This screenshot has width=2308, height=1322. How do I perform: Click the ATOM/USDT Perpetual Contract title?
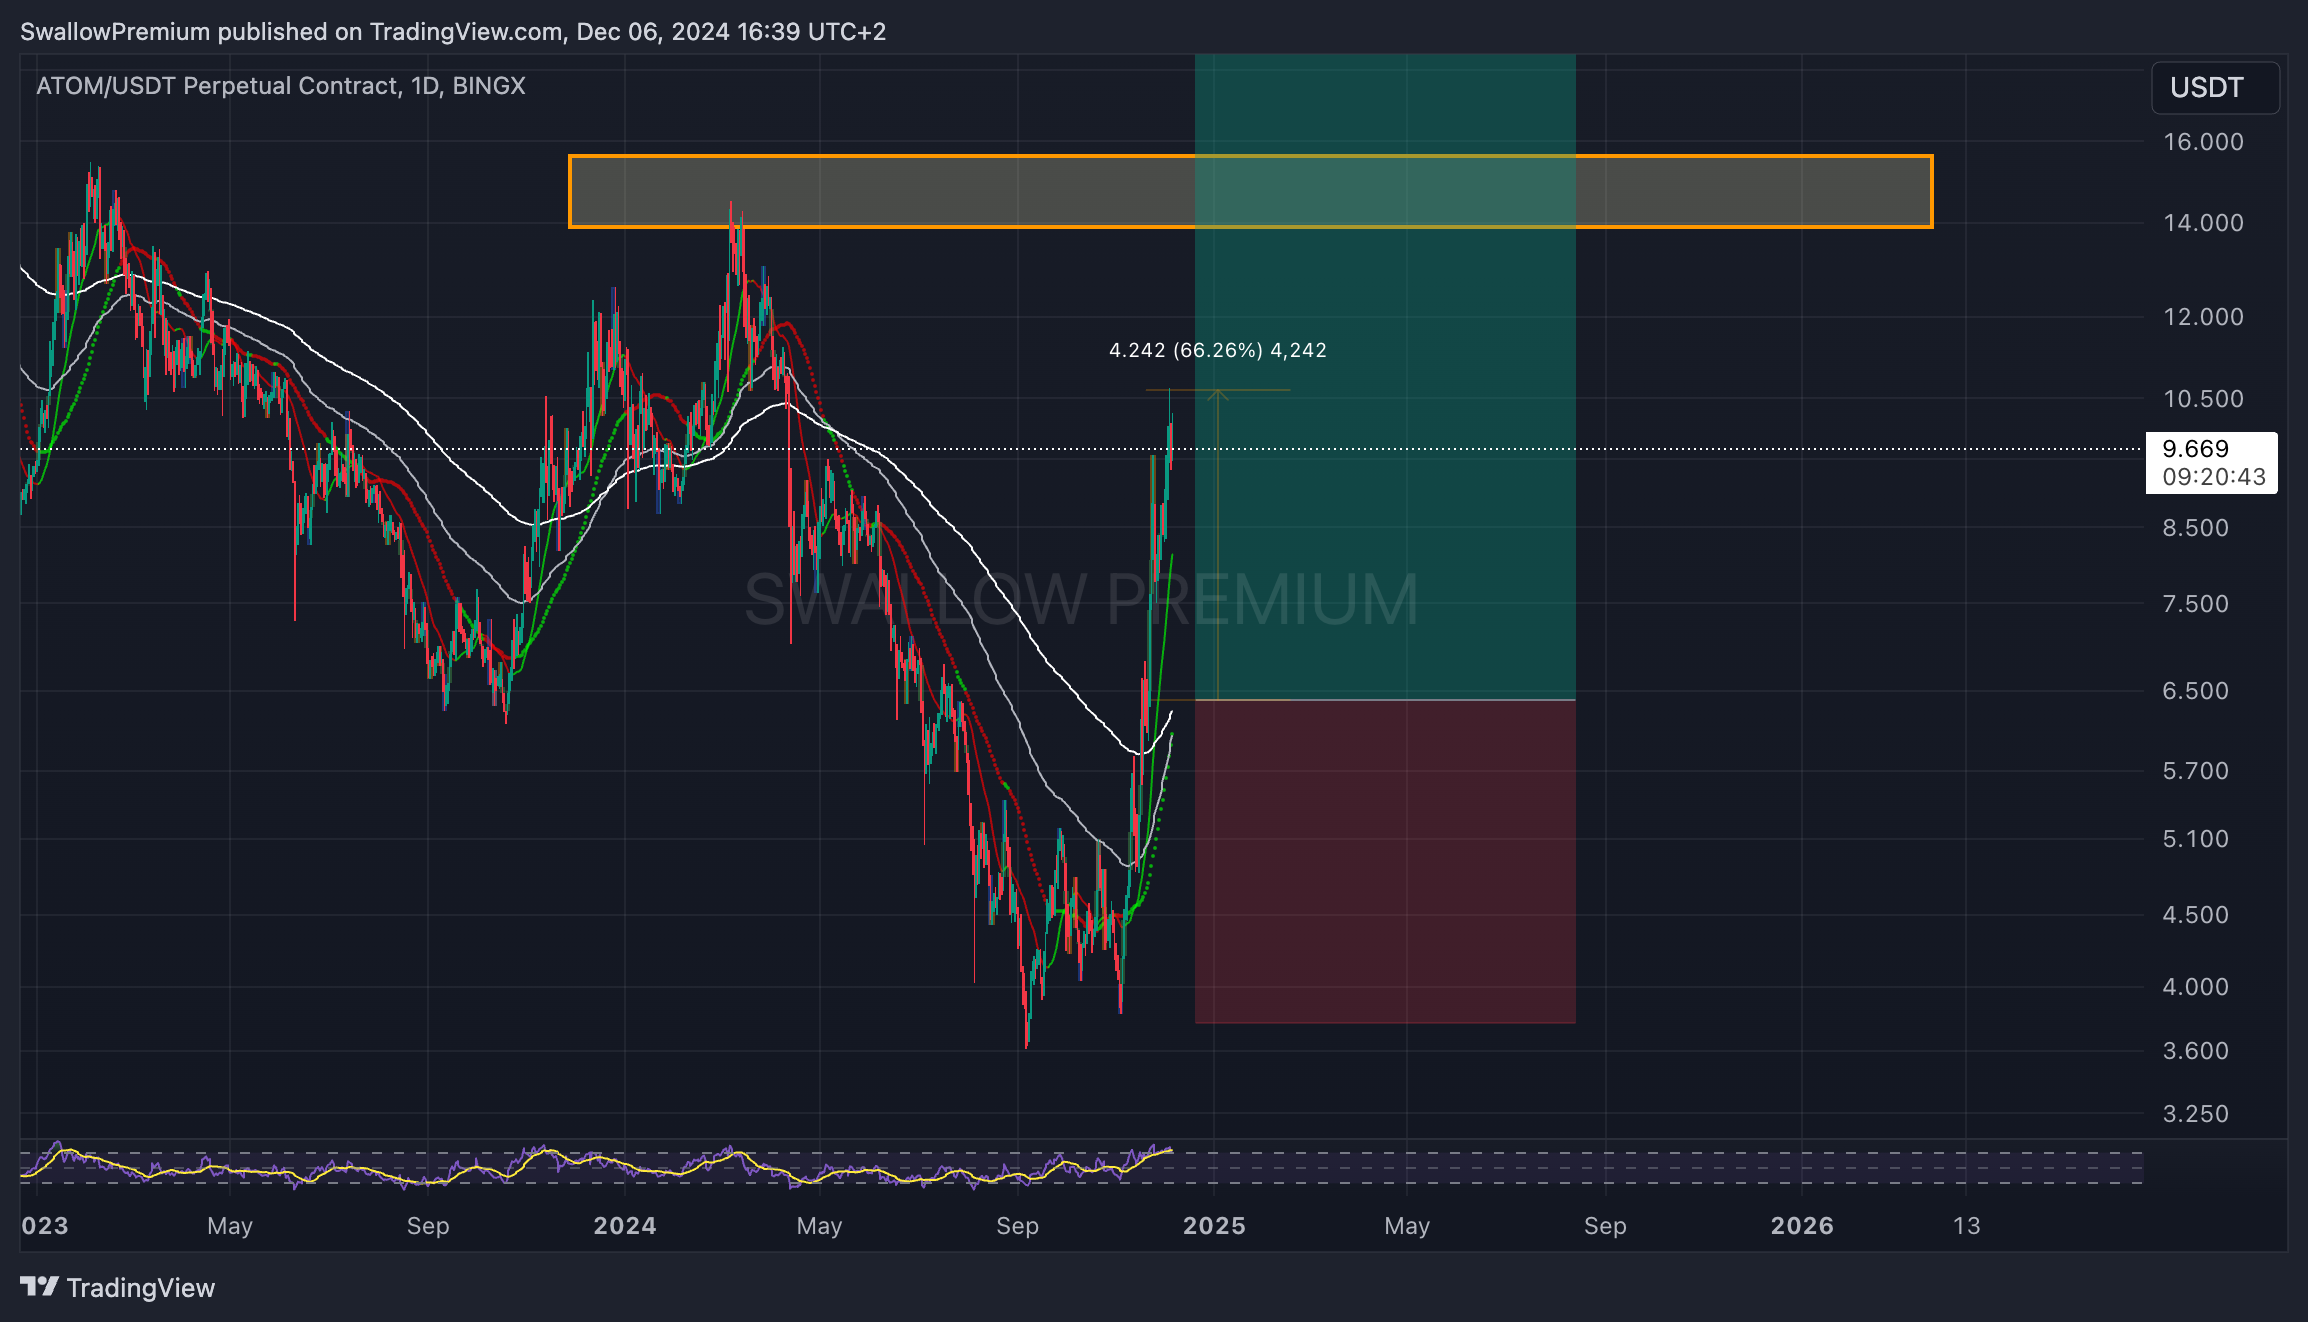pyautogui.click(x=281, y=86)
